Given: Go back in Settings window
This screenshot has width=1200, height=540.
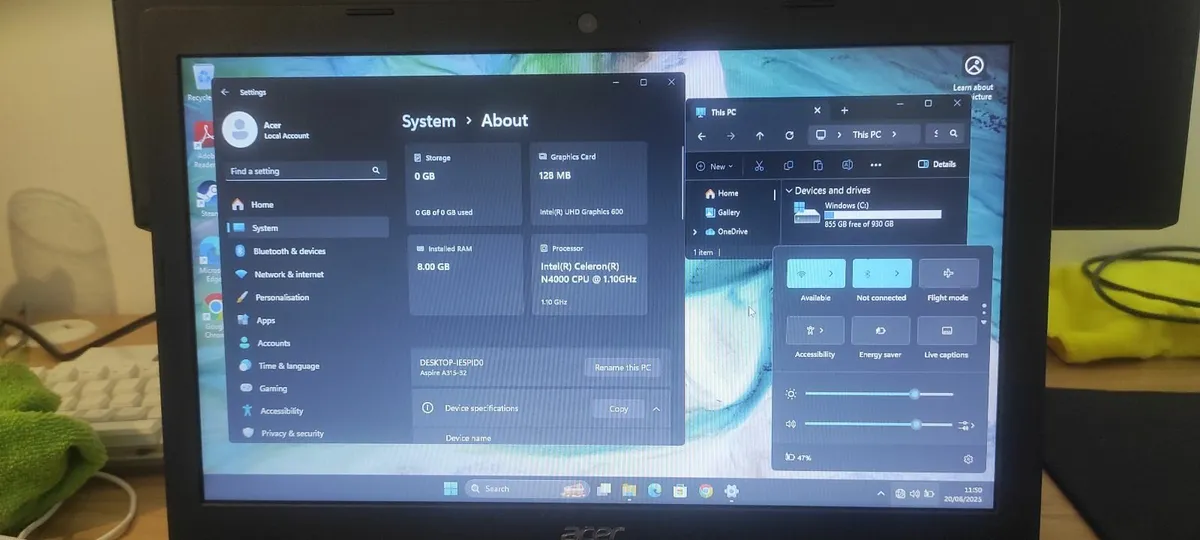Looking at the screenshot, I should [x=225, y=92].
